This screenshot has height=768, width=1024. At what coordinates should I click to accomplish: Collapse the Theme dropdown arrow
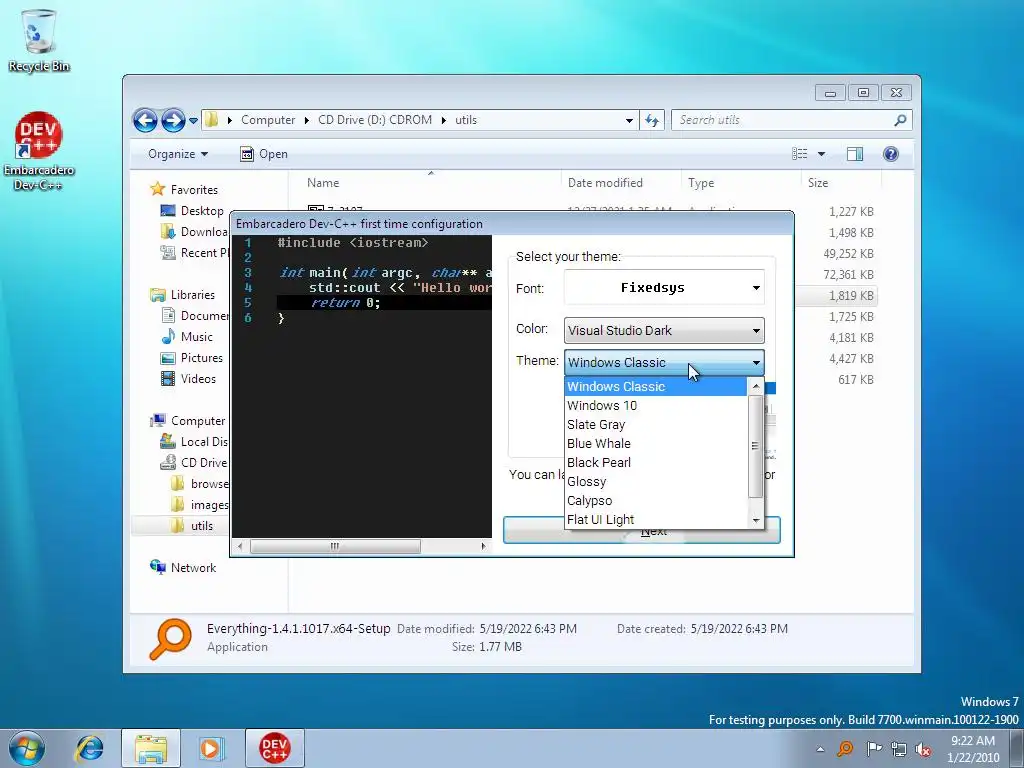pos(756,362)
